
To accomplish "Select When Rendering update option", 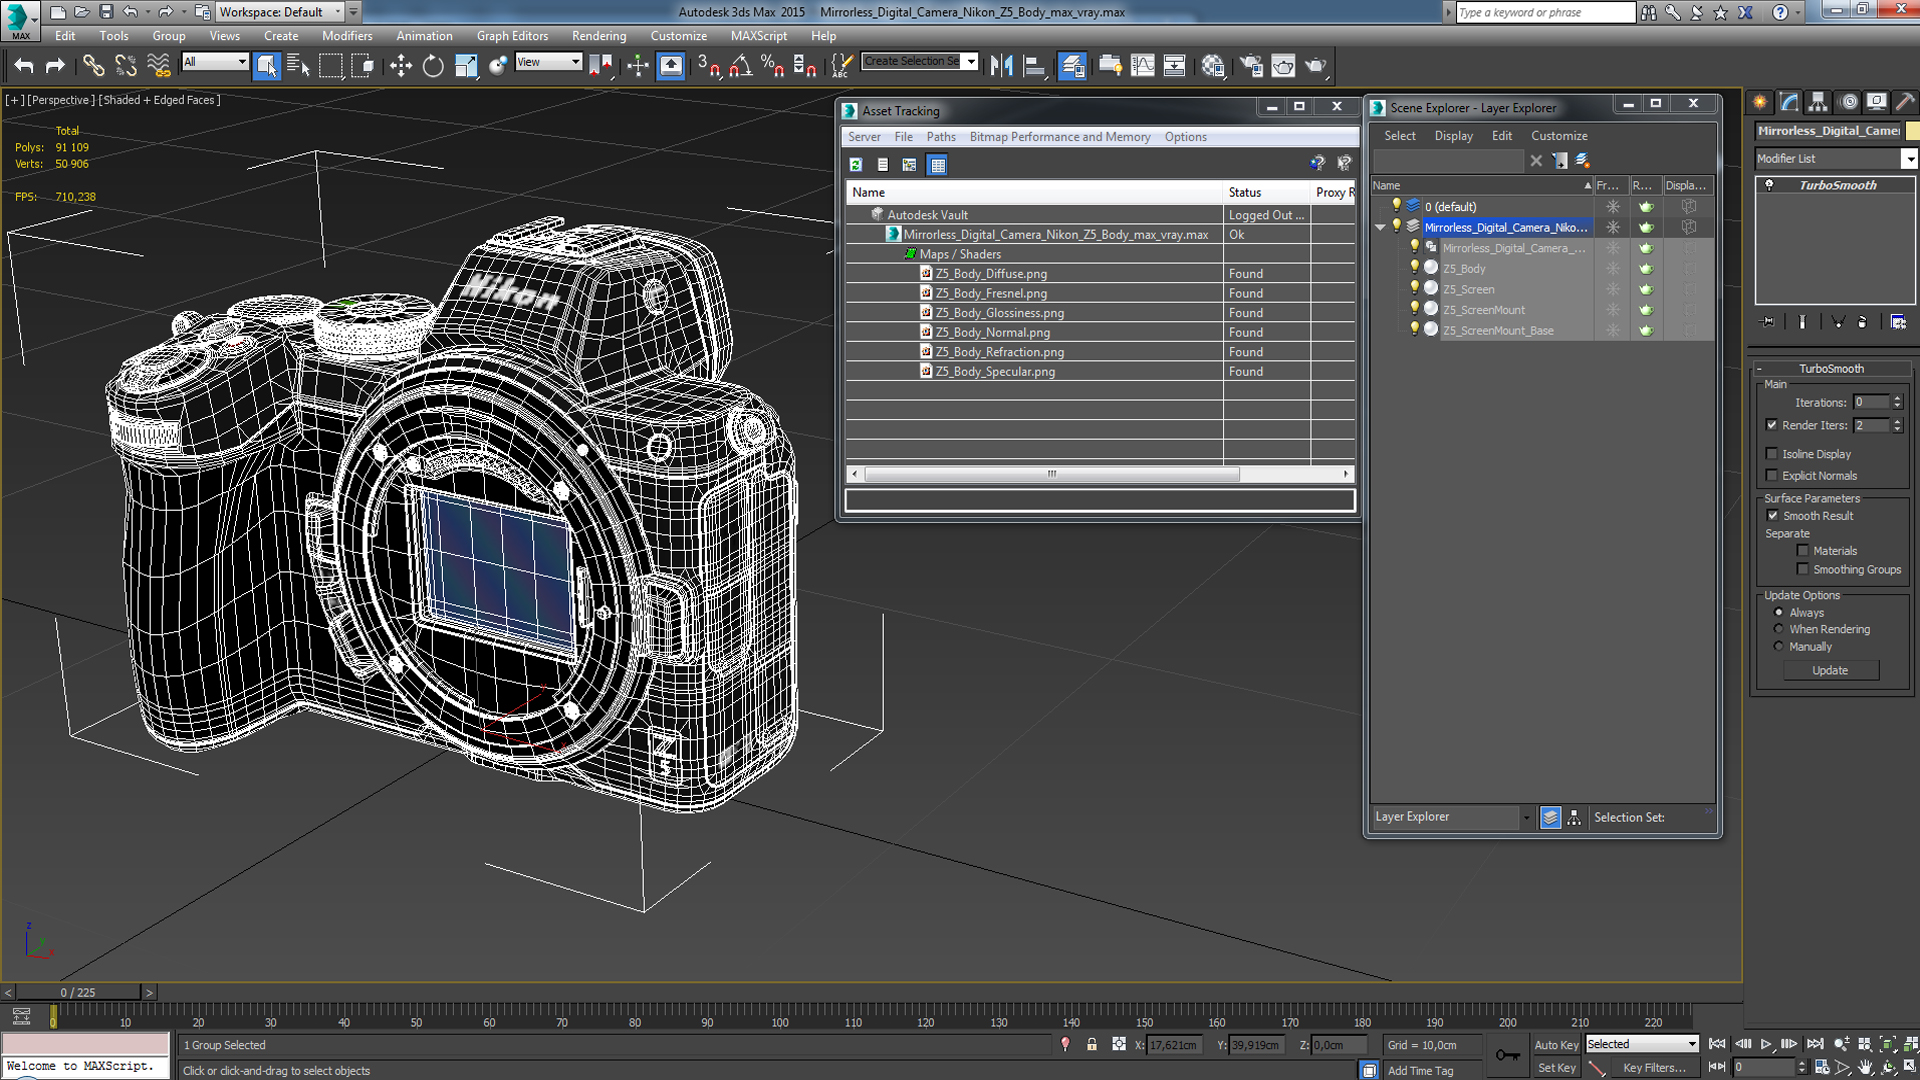I will [1779, 630].
